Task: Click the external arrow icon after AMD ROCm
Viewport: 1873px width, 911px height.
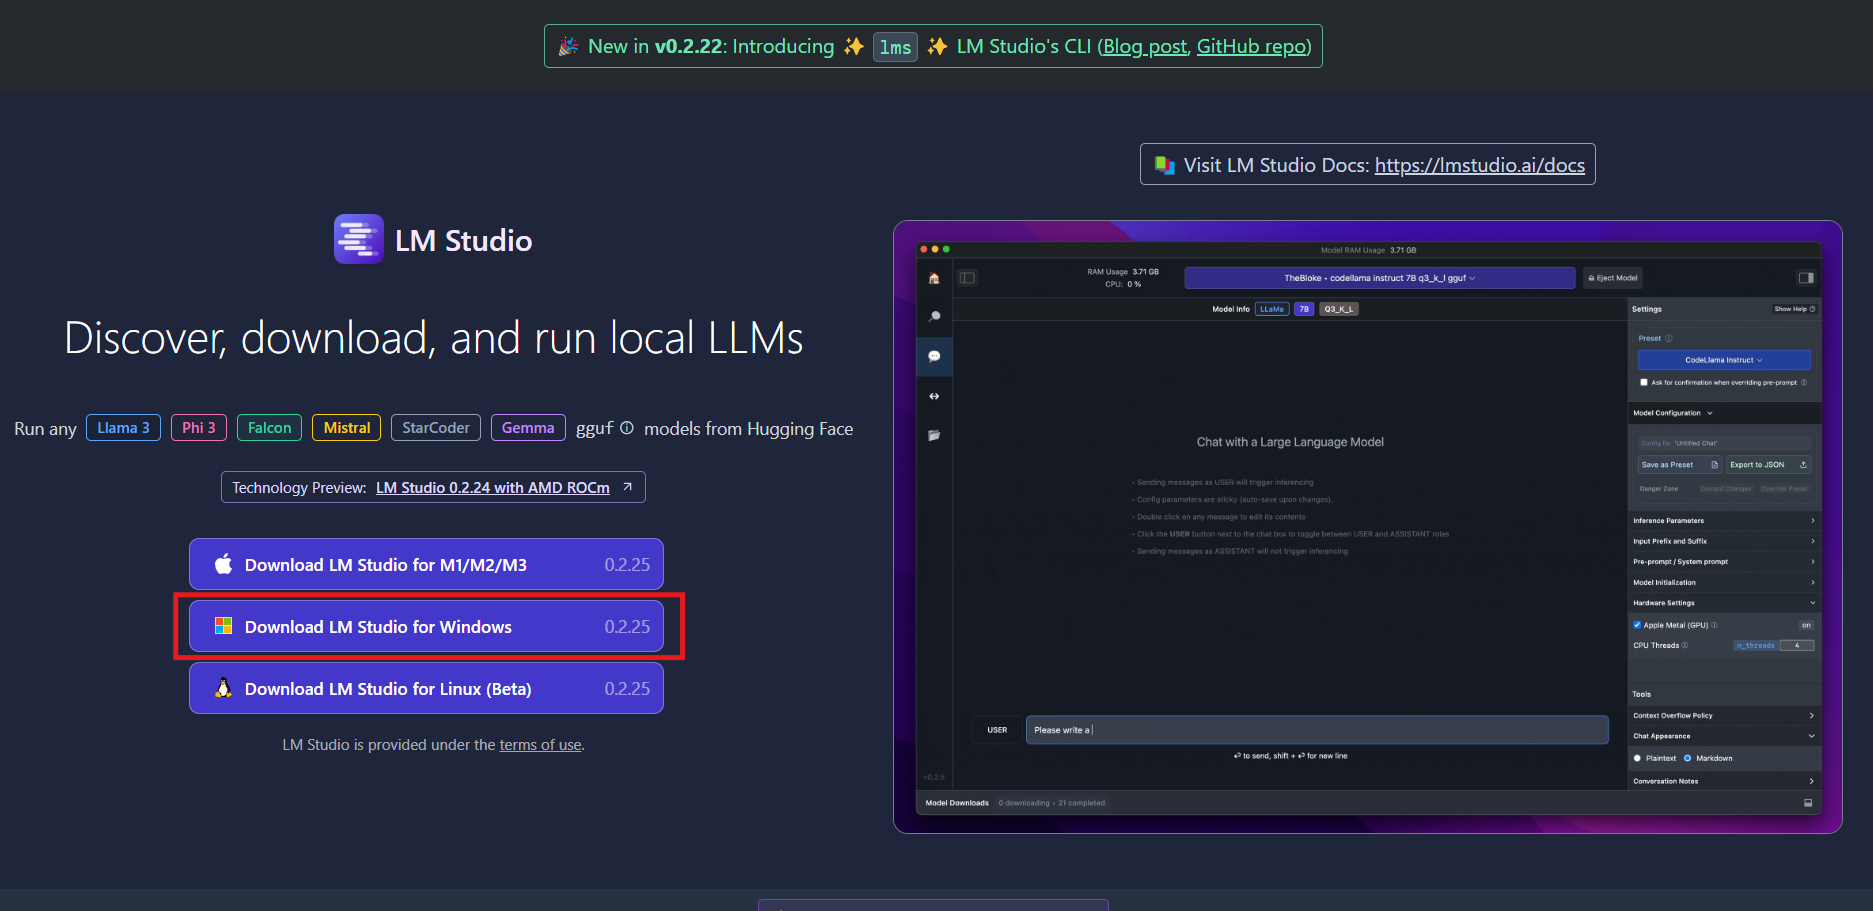Action: tap(627, 487)
